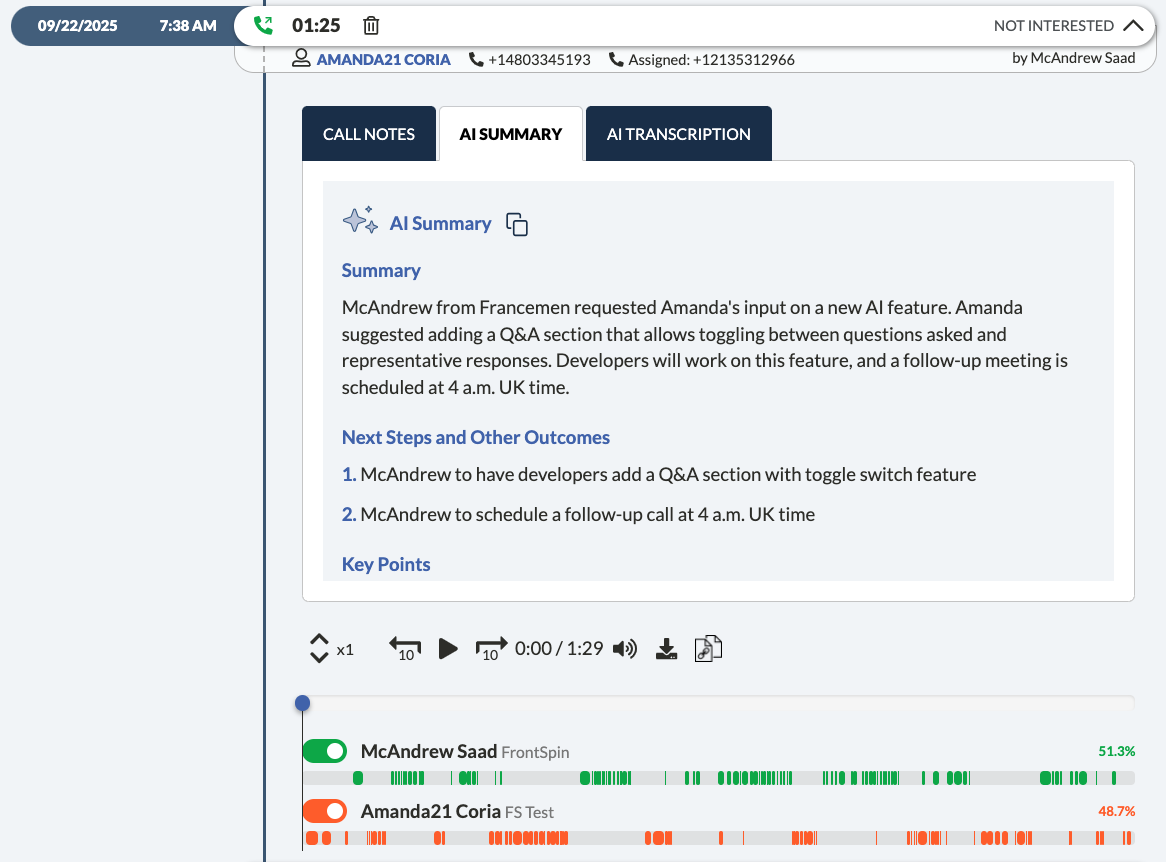Click the 51.3% talk ratio
This screenshot has width=1166, height=862.
1116,751
